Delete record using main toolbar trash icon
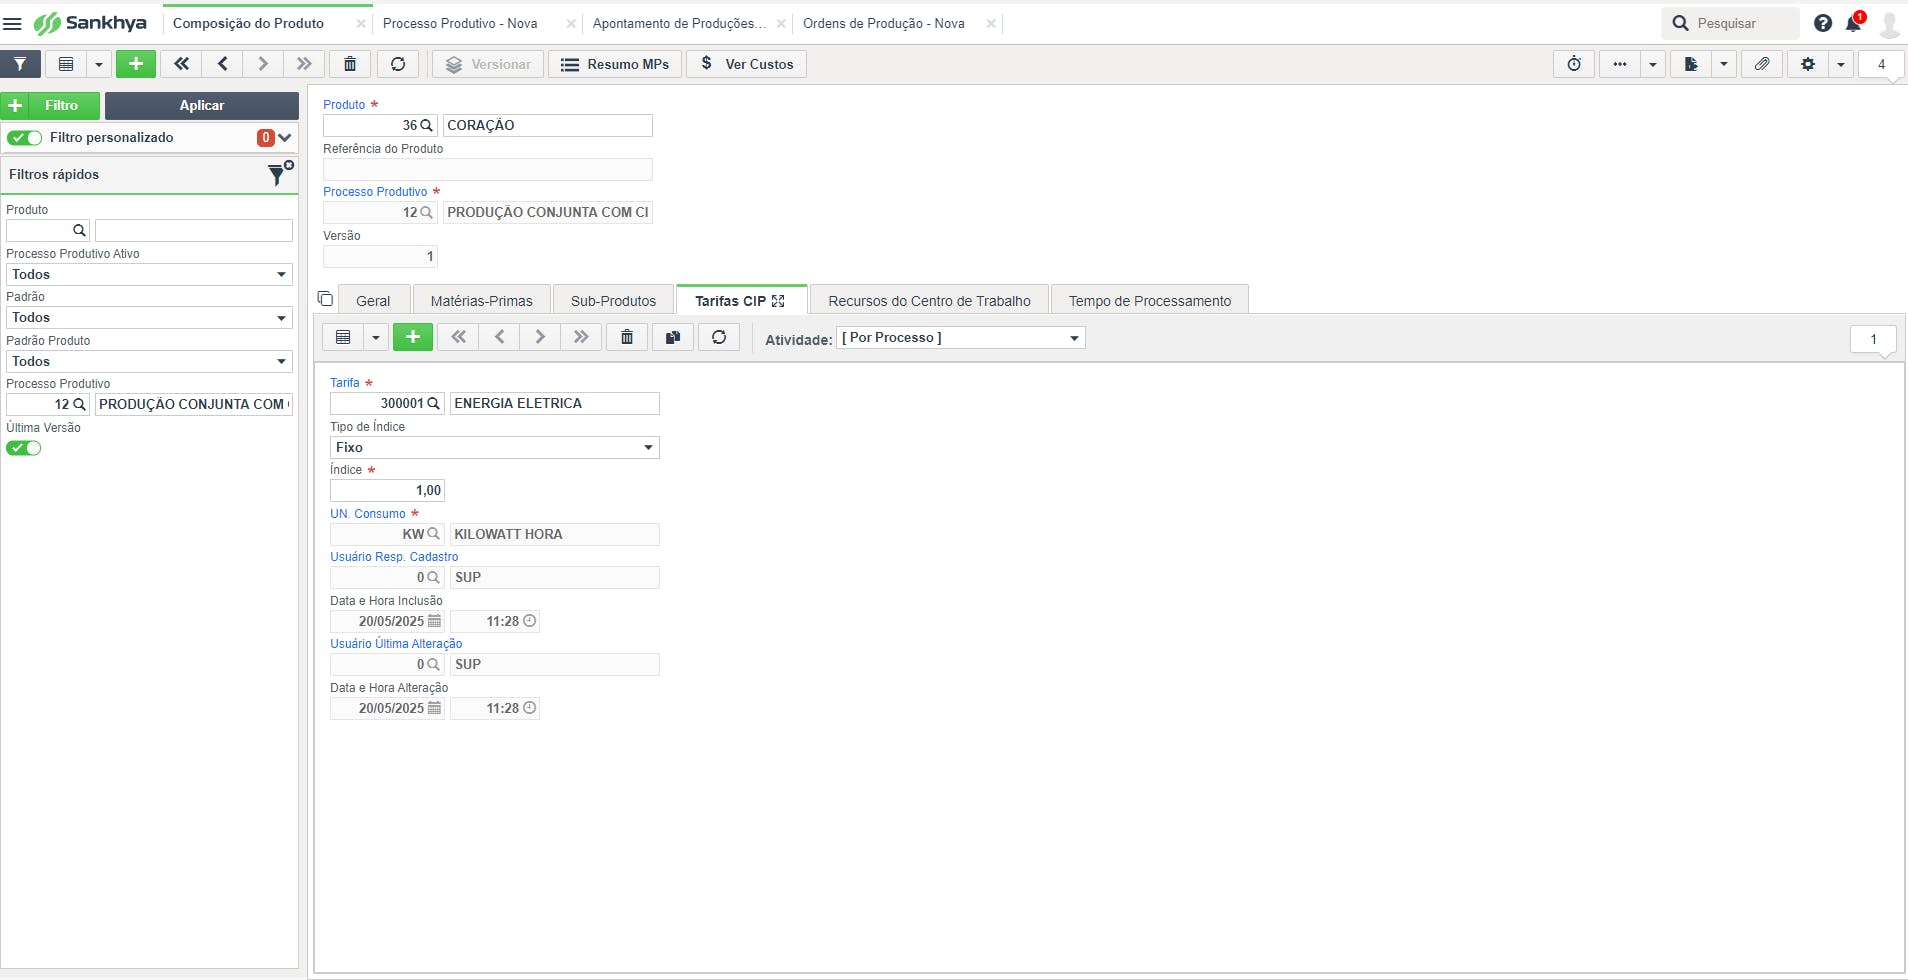This screenshot has height=980, width=1908. [350, 64]
